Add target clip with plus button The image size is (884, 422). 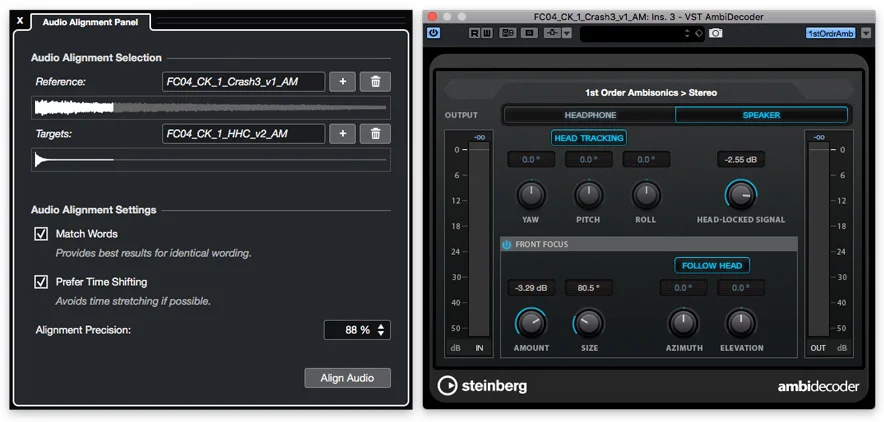click(343, 134)
